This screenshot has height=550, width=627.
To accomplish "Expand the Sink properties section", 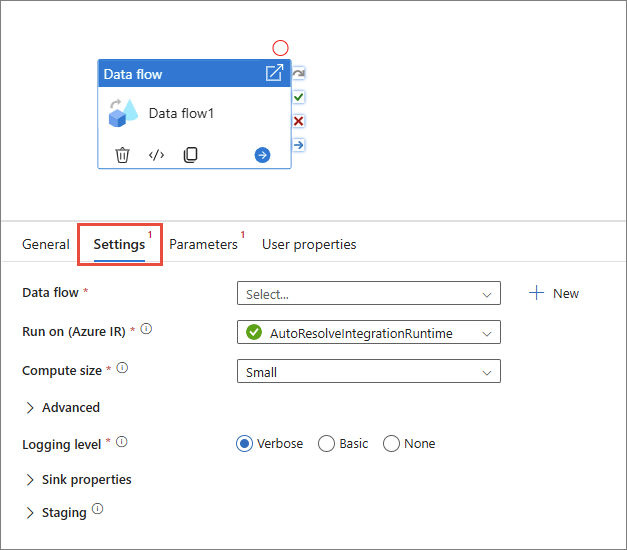I will click(x=79, y=480).
